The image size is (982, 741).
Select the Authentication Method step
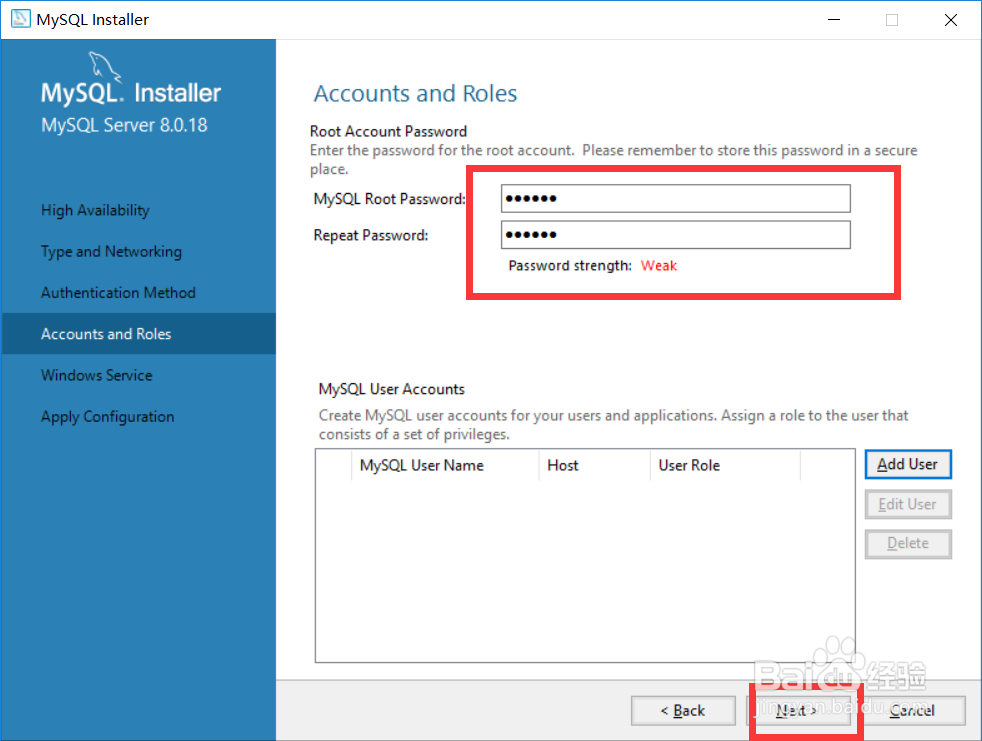coord(118,293)
